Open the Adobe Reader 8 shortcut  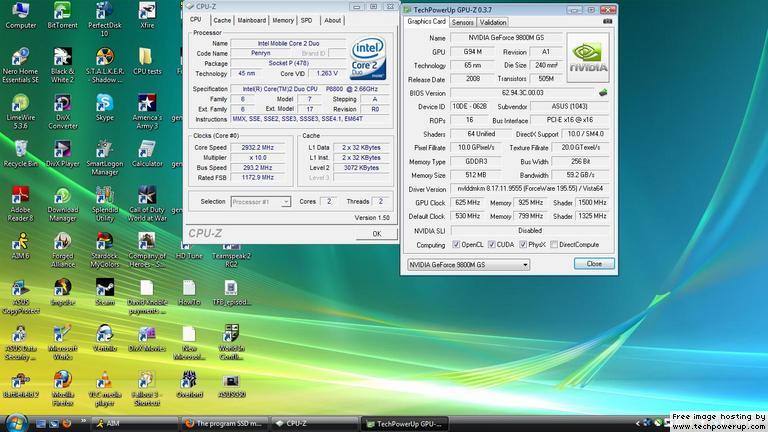(x=20, y=196)
